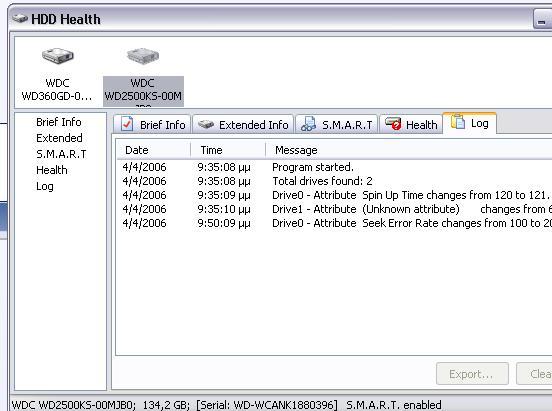Open the Health tab
The width and height of the screenshot is (552, 411).
[411, 124]
